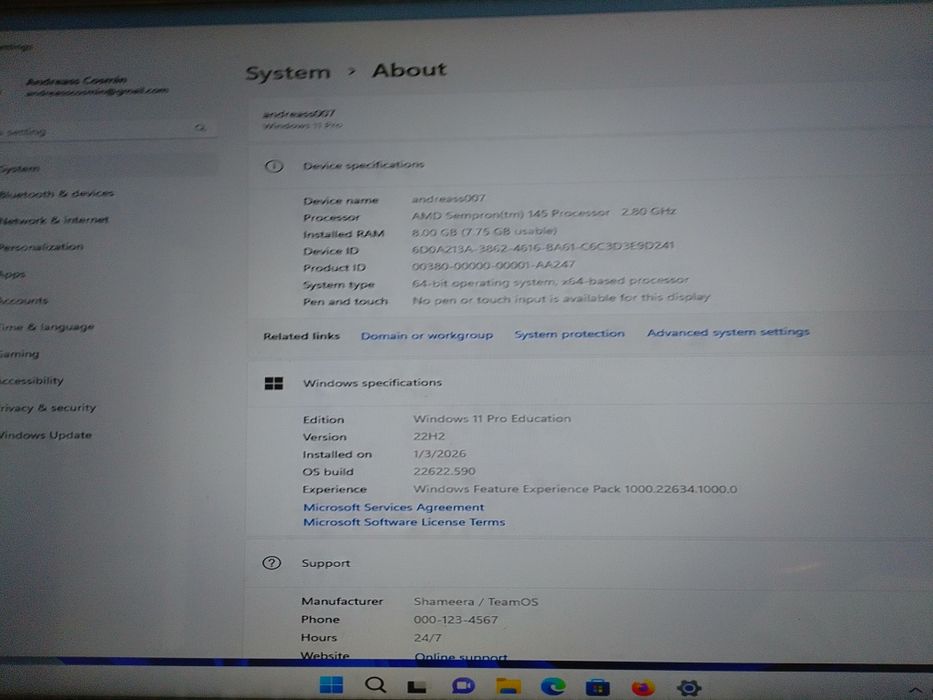Select System in the sidebar
This screenshot has width=933, height=700.
[x=107, y=168]
